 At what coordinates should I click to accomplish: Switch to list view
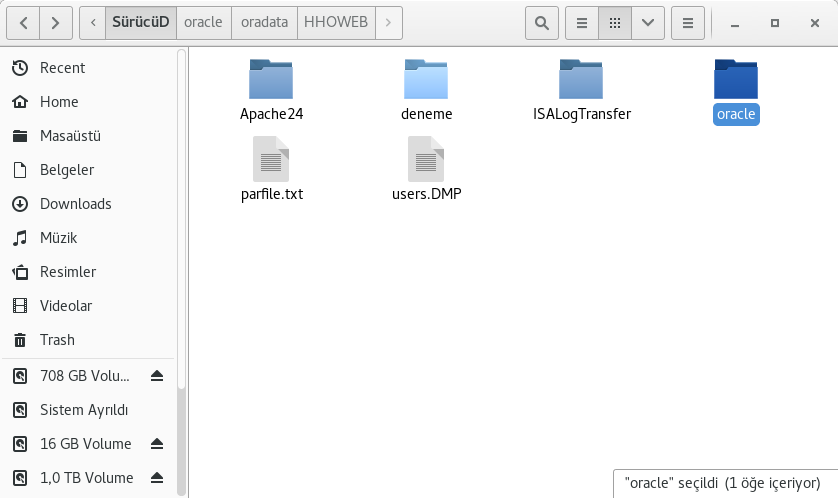click(x=581, y=21)
